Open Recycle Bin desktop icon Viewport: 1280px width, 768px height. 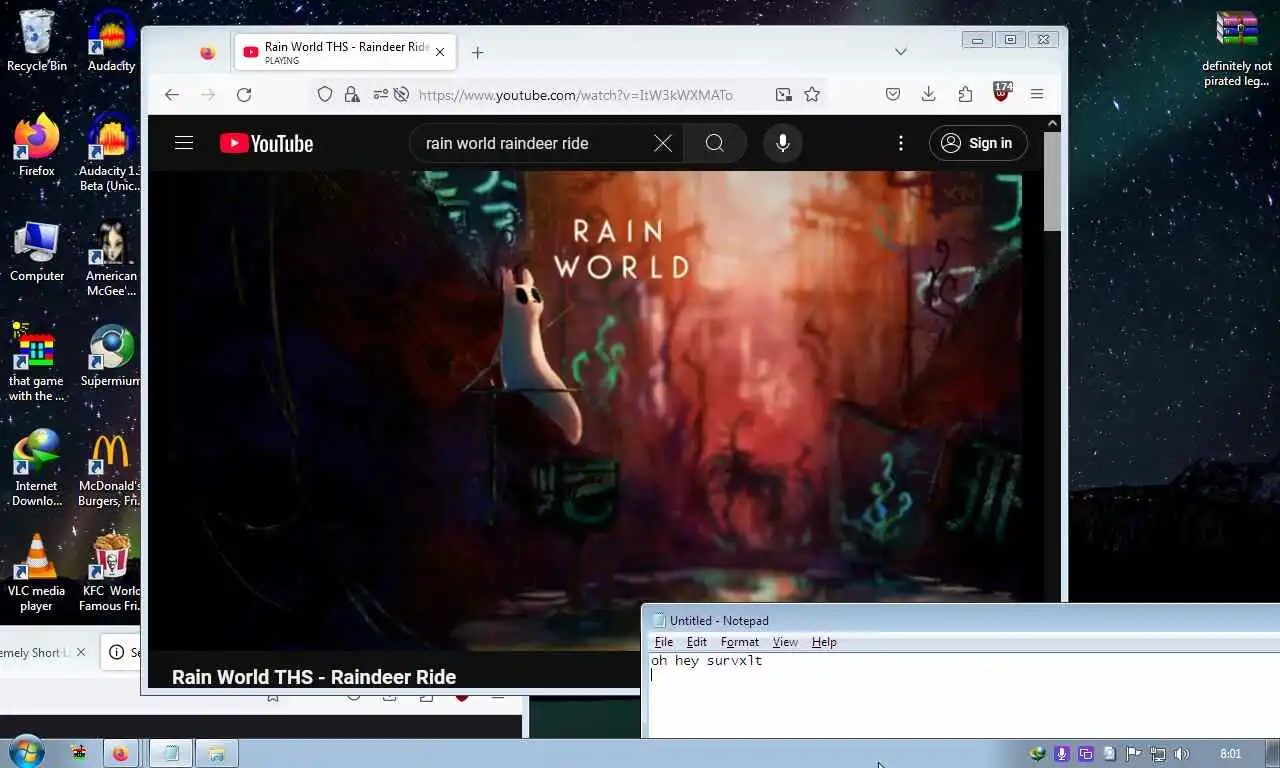coord(37,41)
